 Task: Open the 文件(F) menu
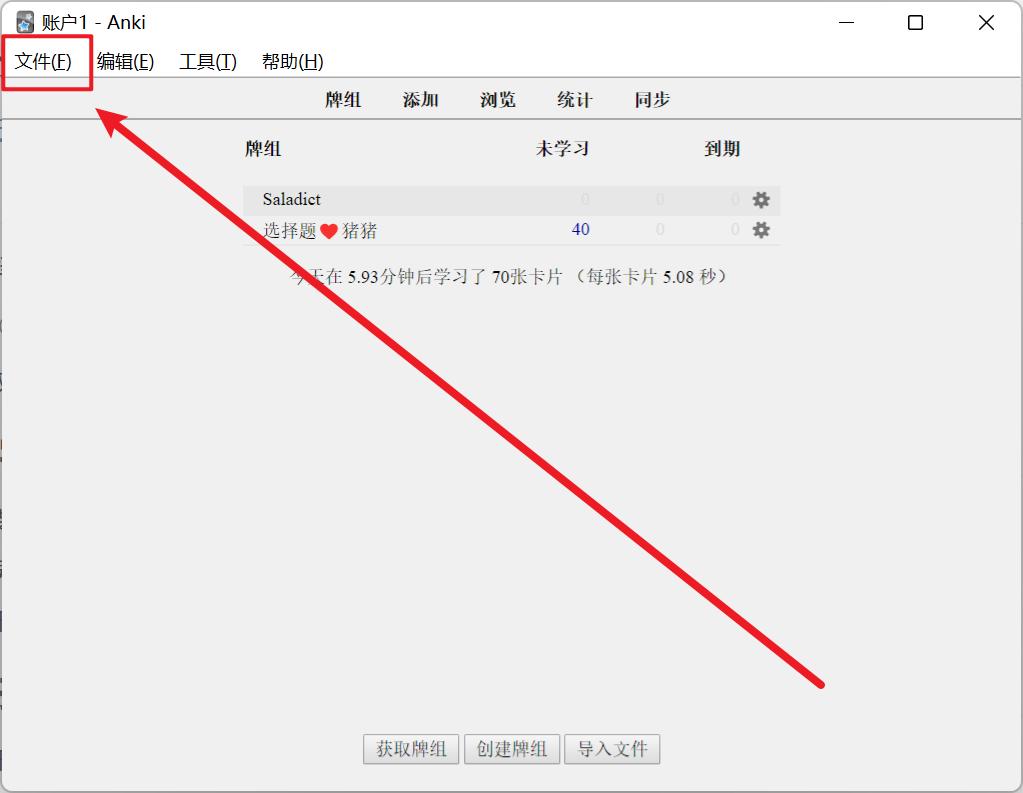tap(44, 62)
